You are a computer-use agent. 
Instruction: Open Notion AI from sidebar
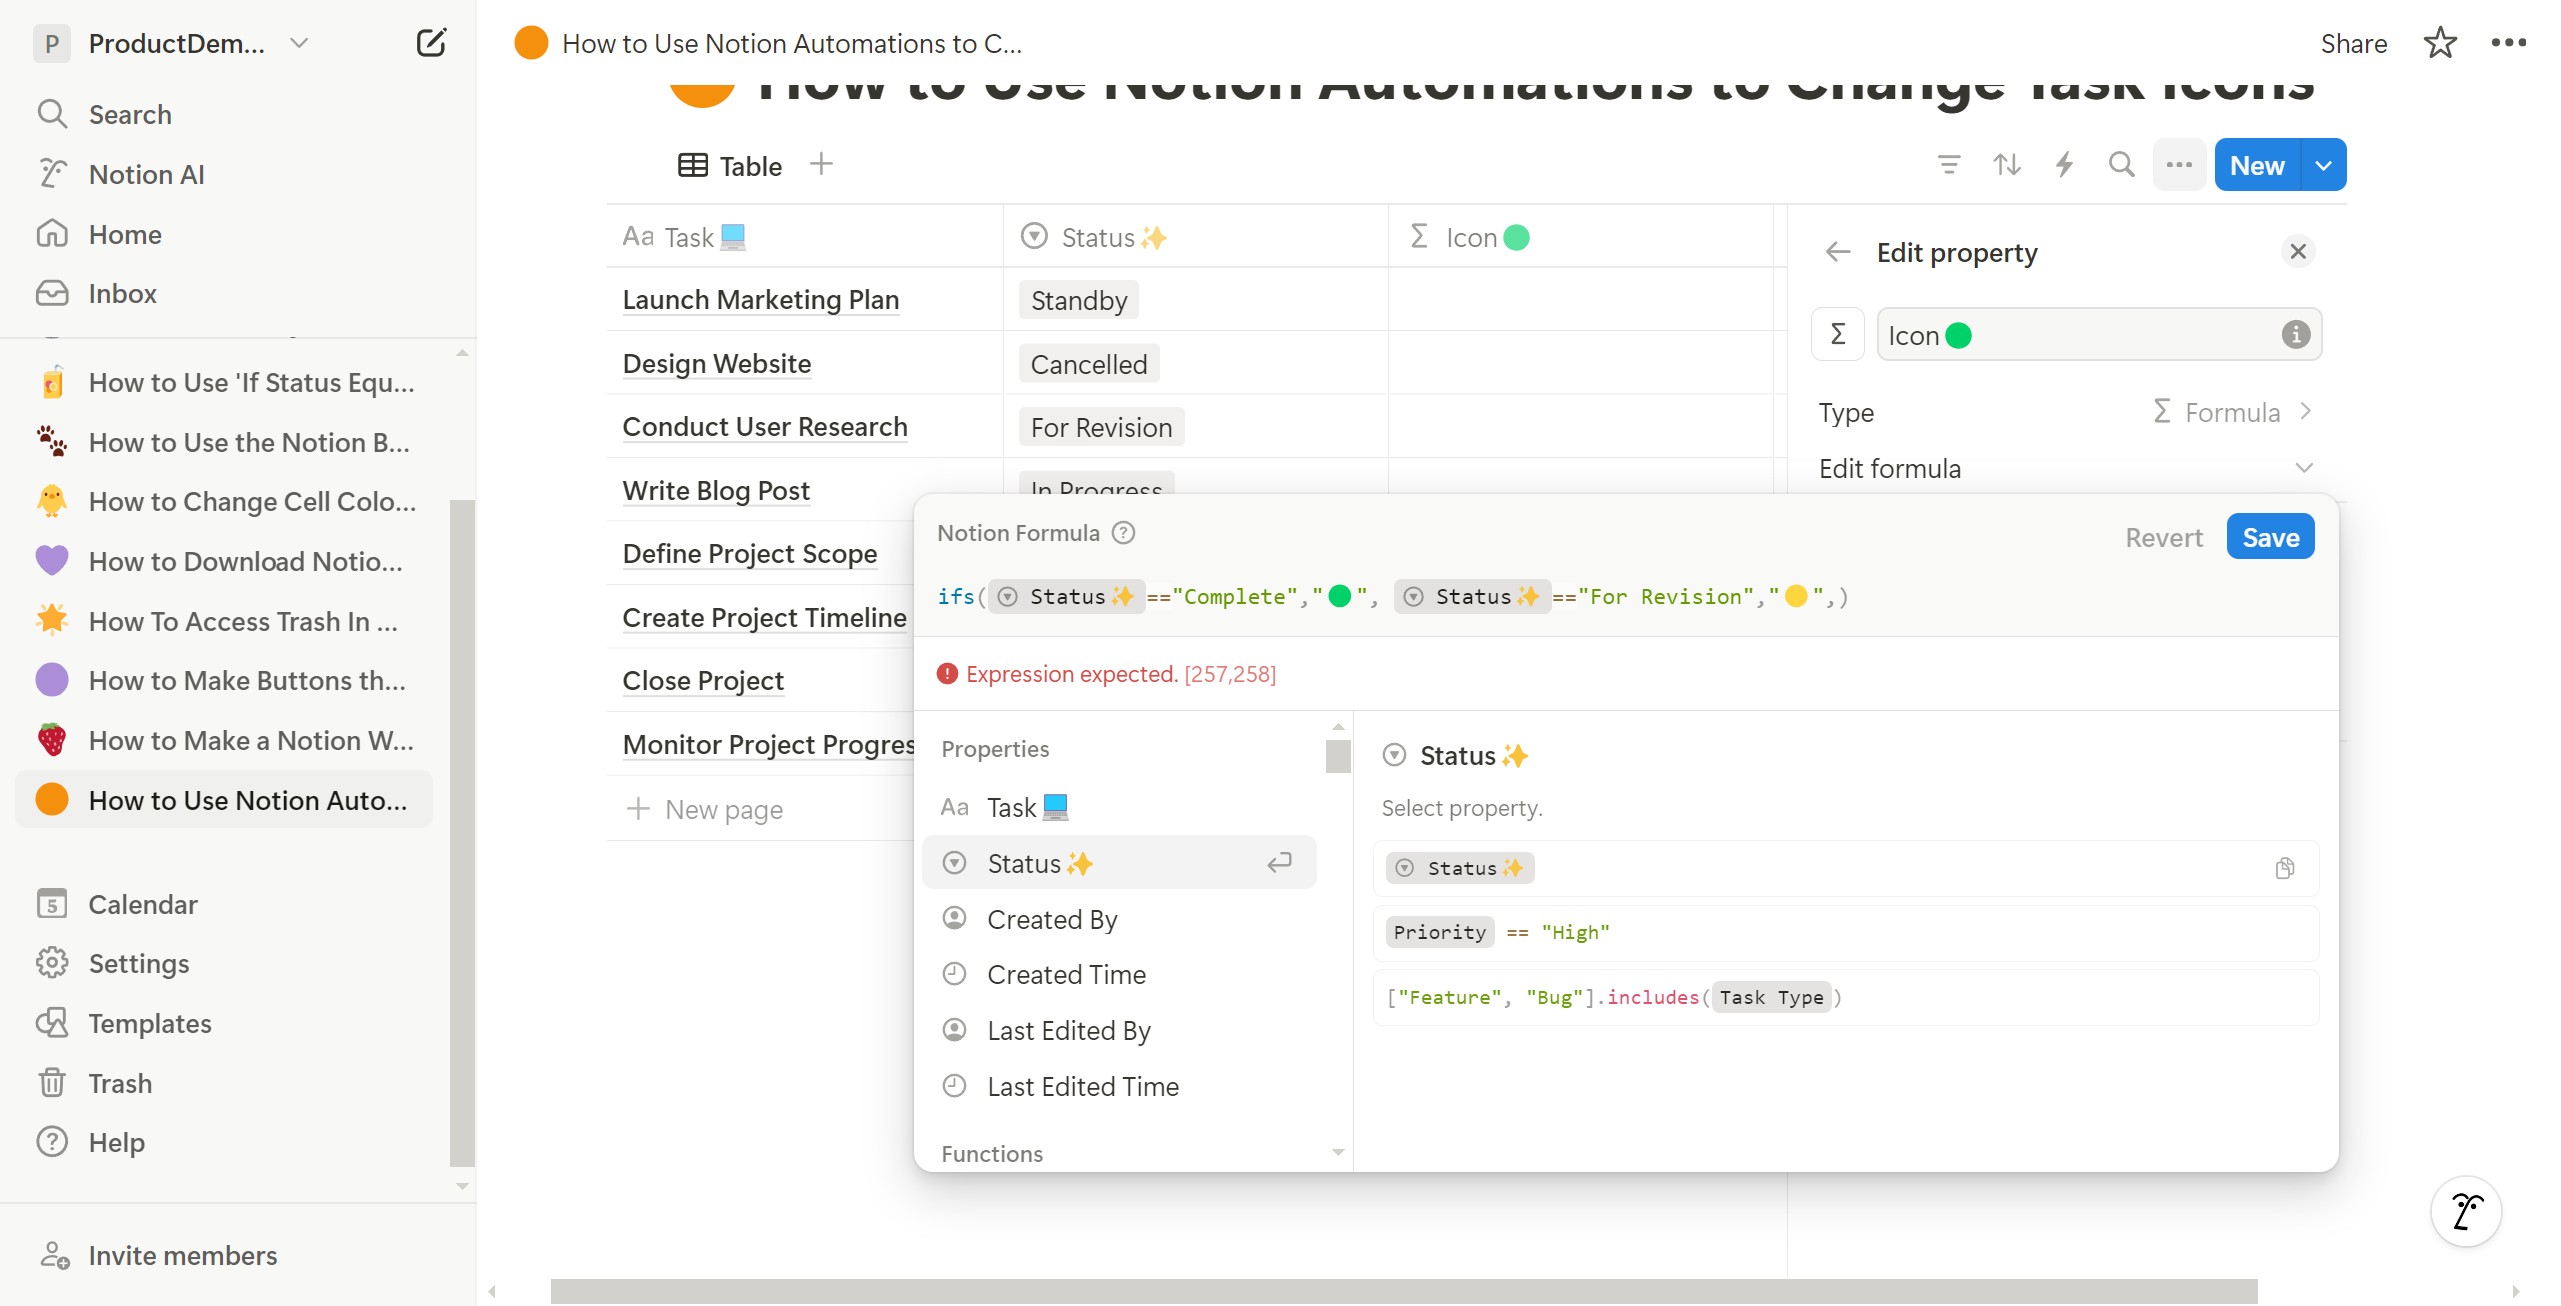pyautogui.click(x=146, y=174)
